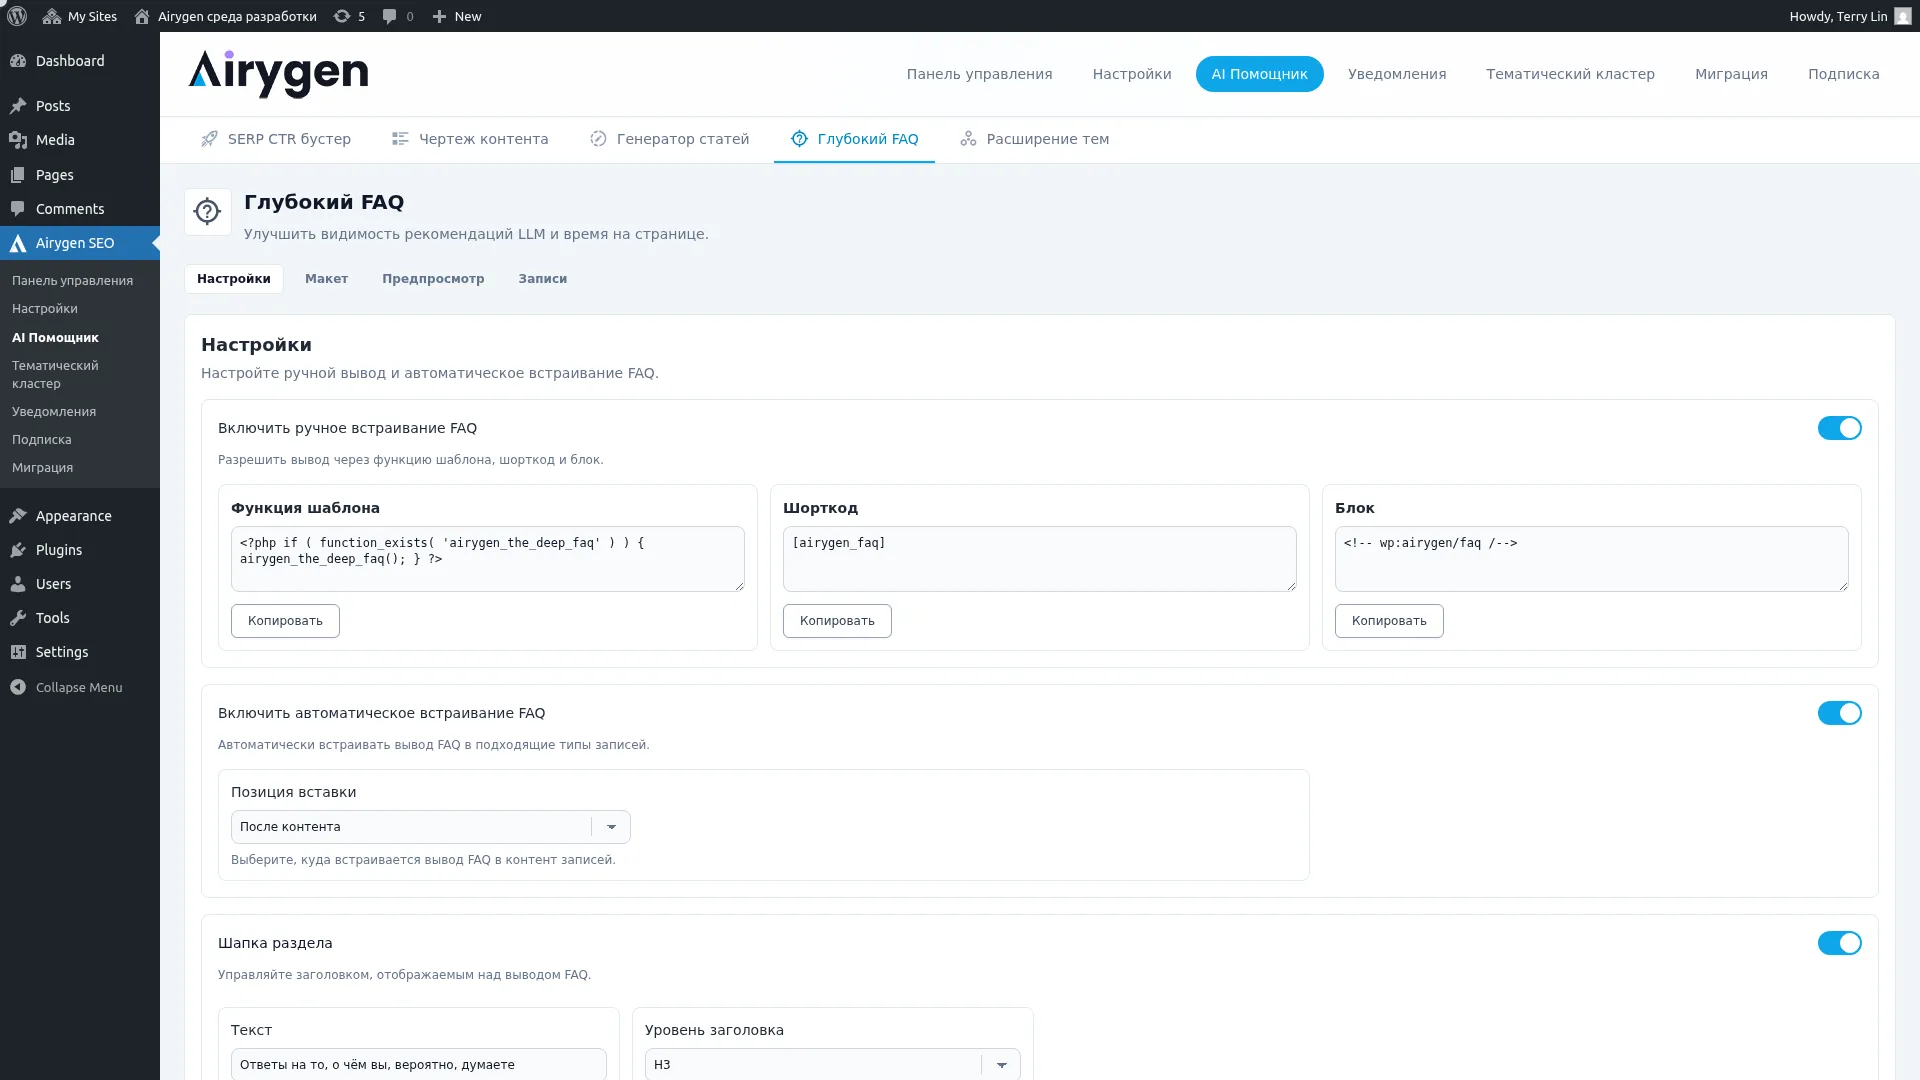Click the Appearance brush icon
1920x1080 pixels.
pyautogui.click(x=18, y=516)
